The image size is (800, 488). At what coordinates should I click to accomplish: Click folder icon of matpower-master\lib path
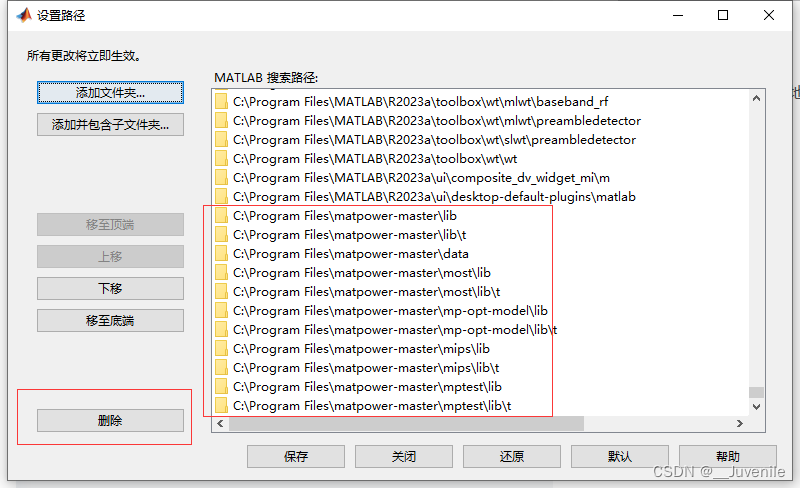tap(221, 215)
